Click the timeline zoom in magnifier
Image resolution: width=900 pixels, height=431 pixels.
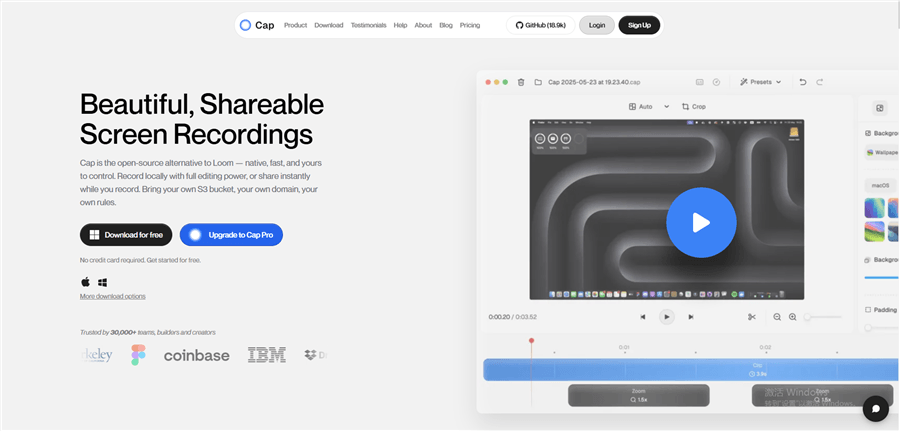[x=793, y=317]
